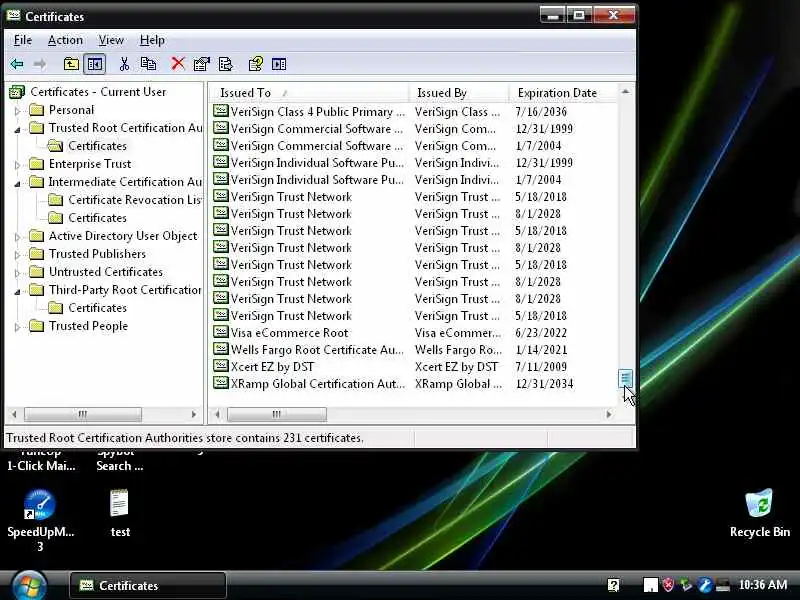
Task: Click the Up one level folder icon
Action: [71, 64]
